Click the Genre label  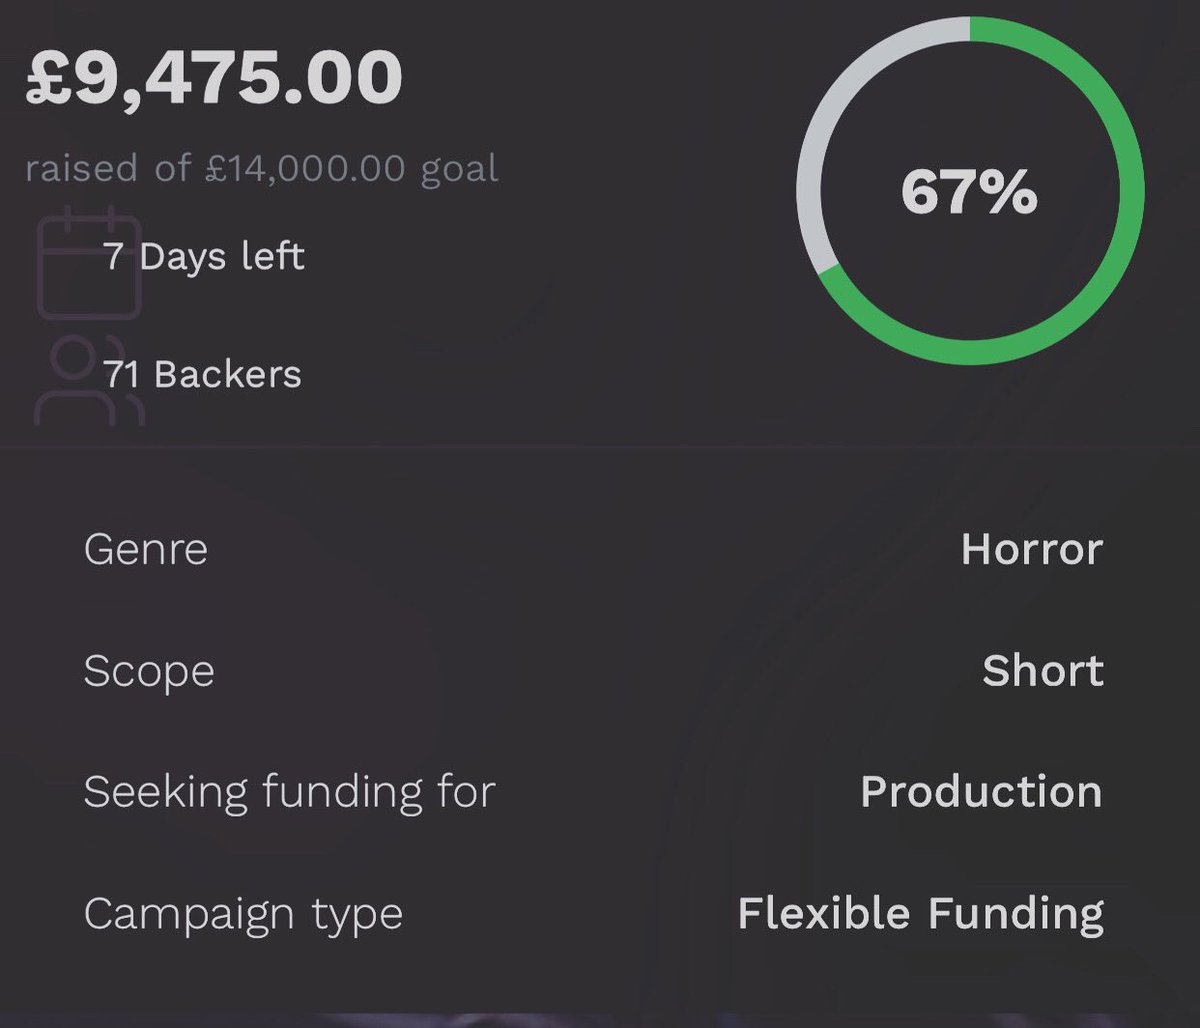tap(146, 549)
